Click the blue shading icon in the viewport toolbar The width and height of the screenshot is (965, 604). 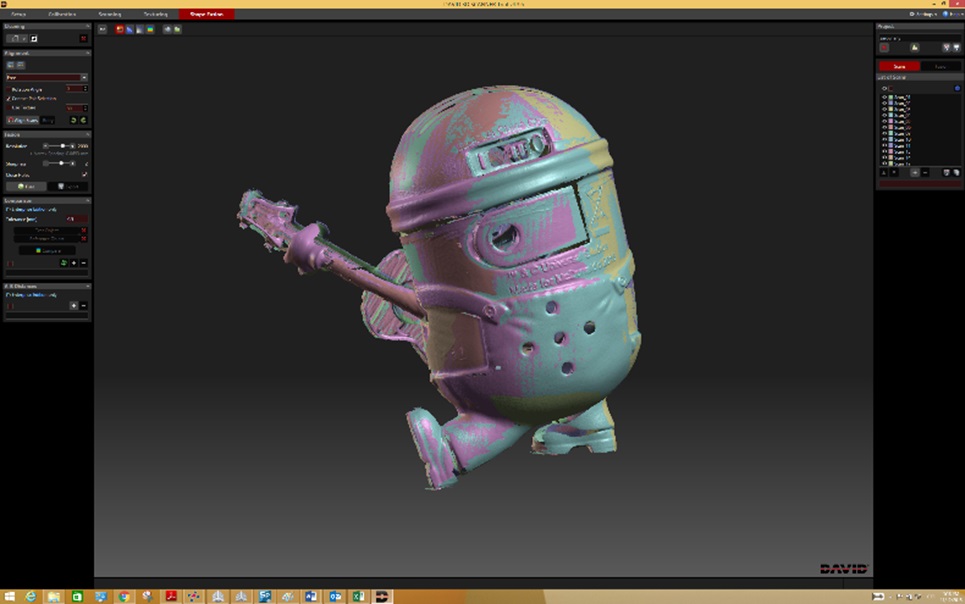pyautogui.click(x=129, y=29)
